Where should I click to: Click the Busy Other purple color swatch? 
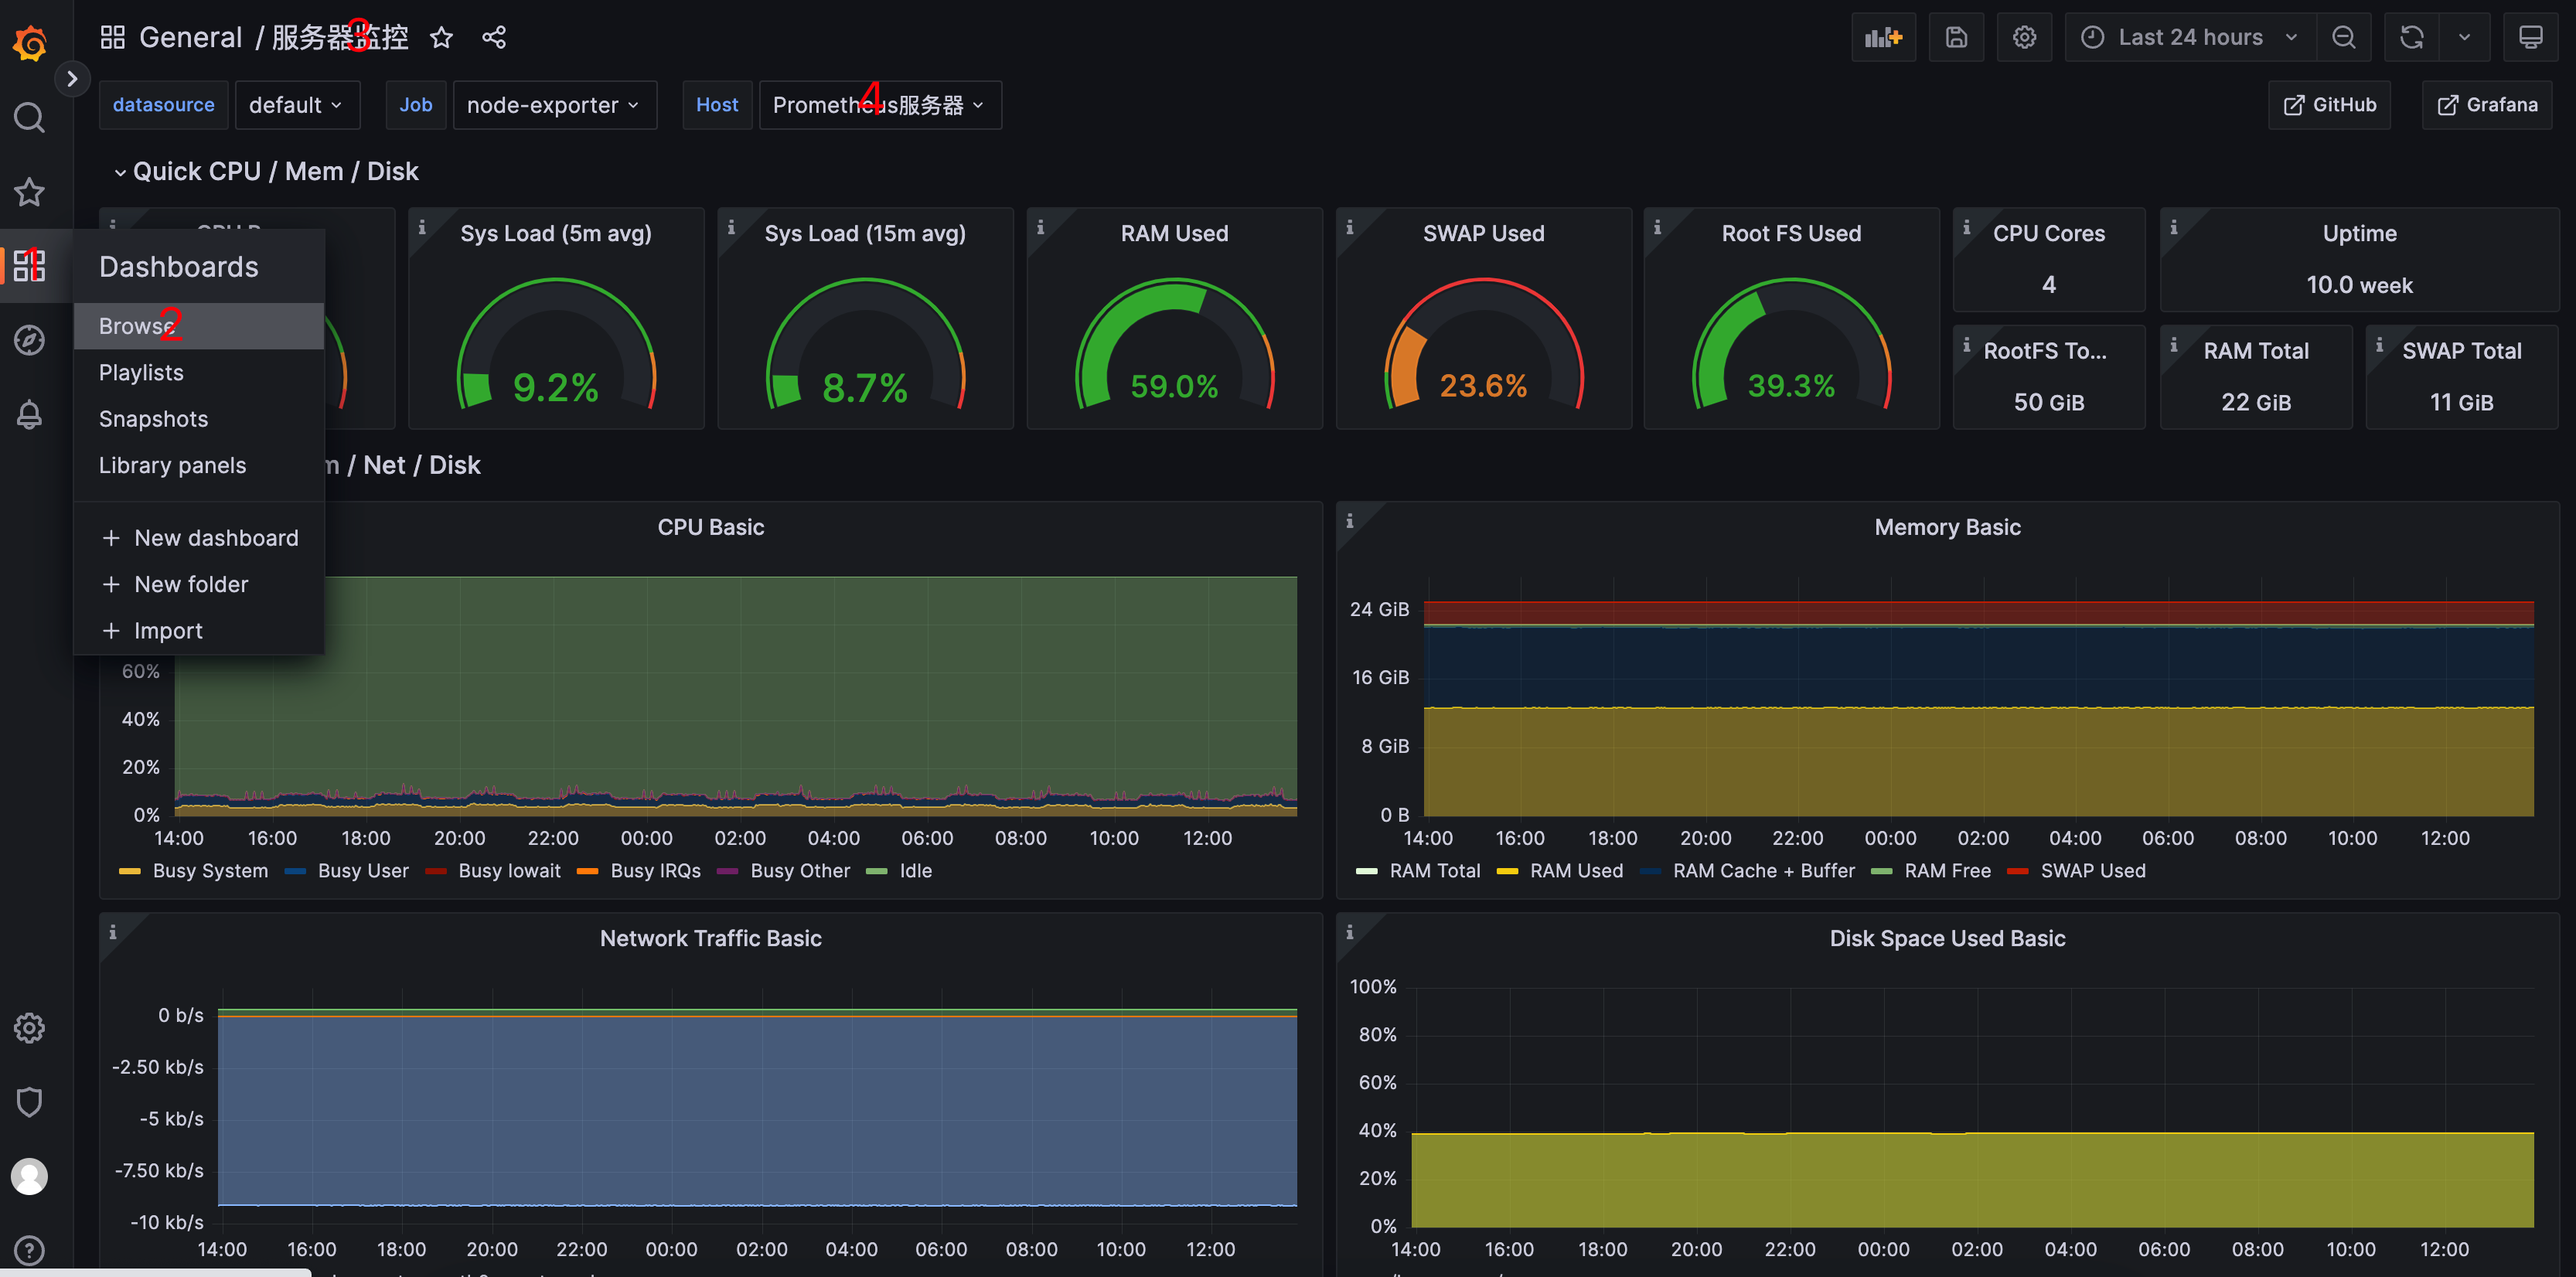click(727, 872)
